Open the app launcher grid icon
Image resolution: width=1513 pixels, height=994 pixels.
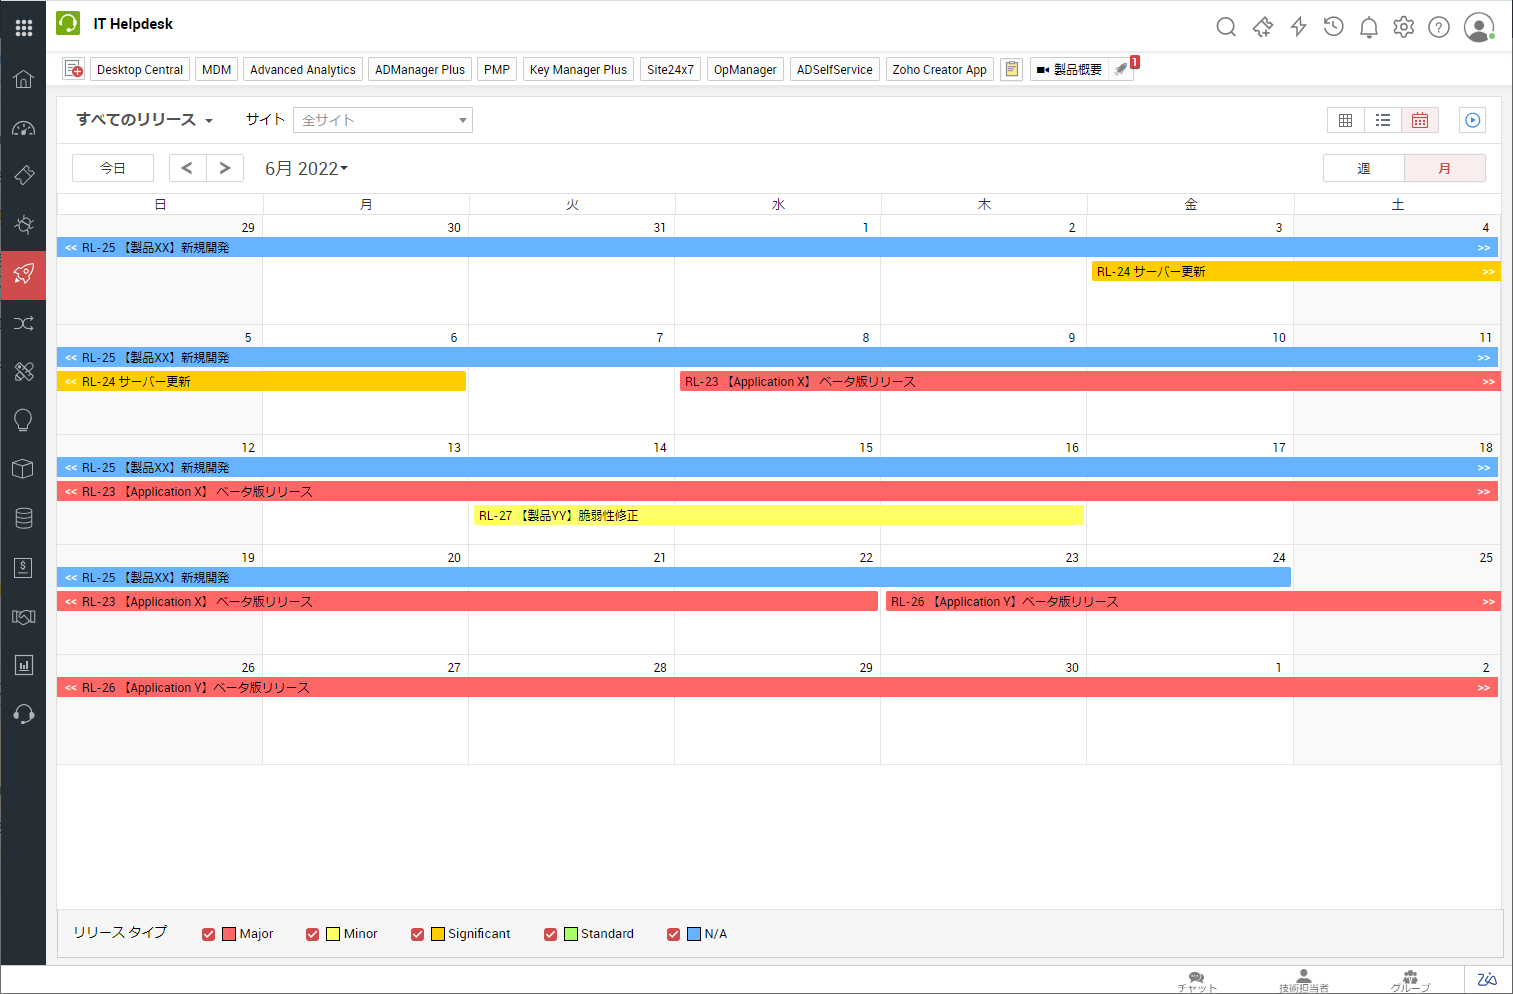tap(23, 27)
